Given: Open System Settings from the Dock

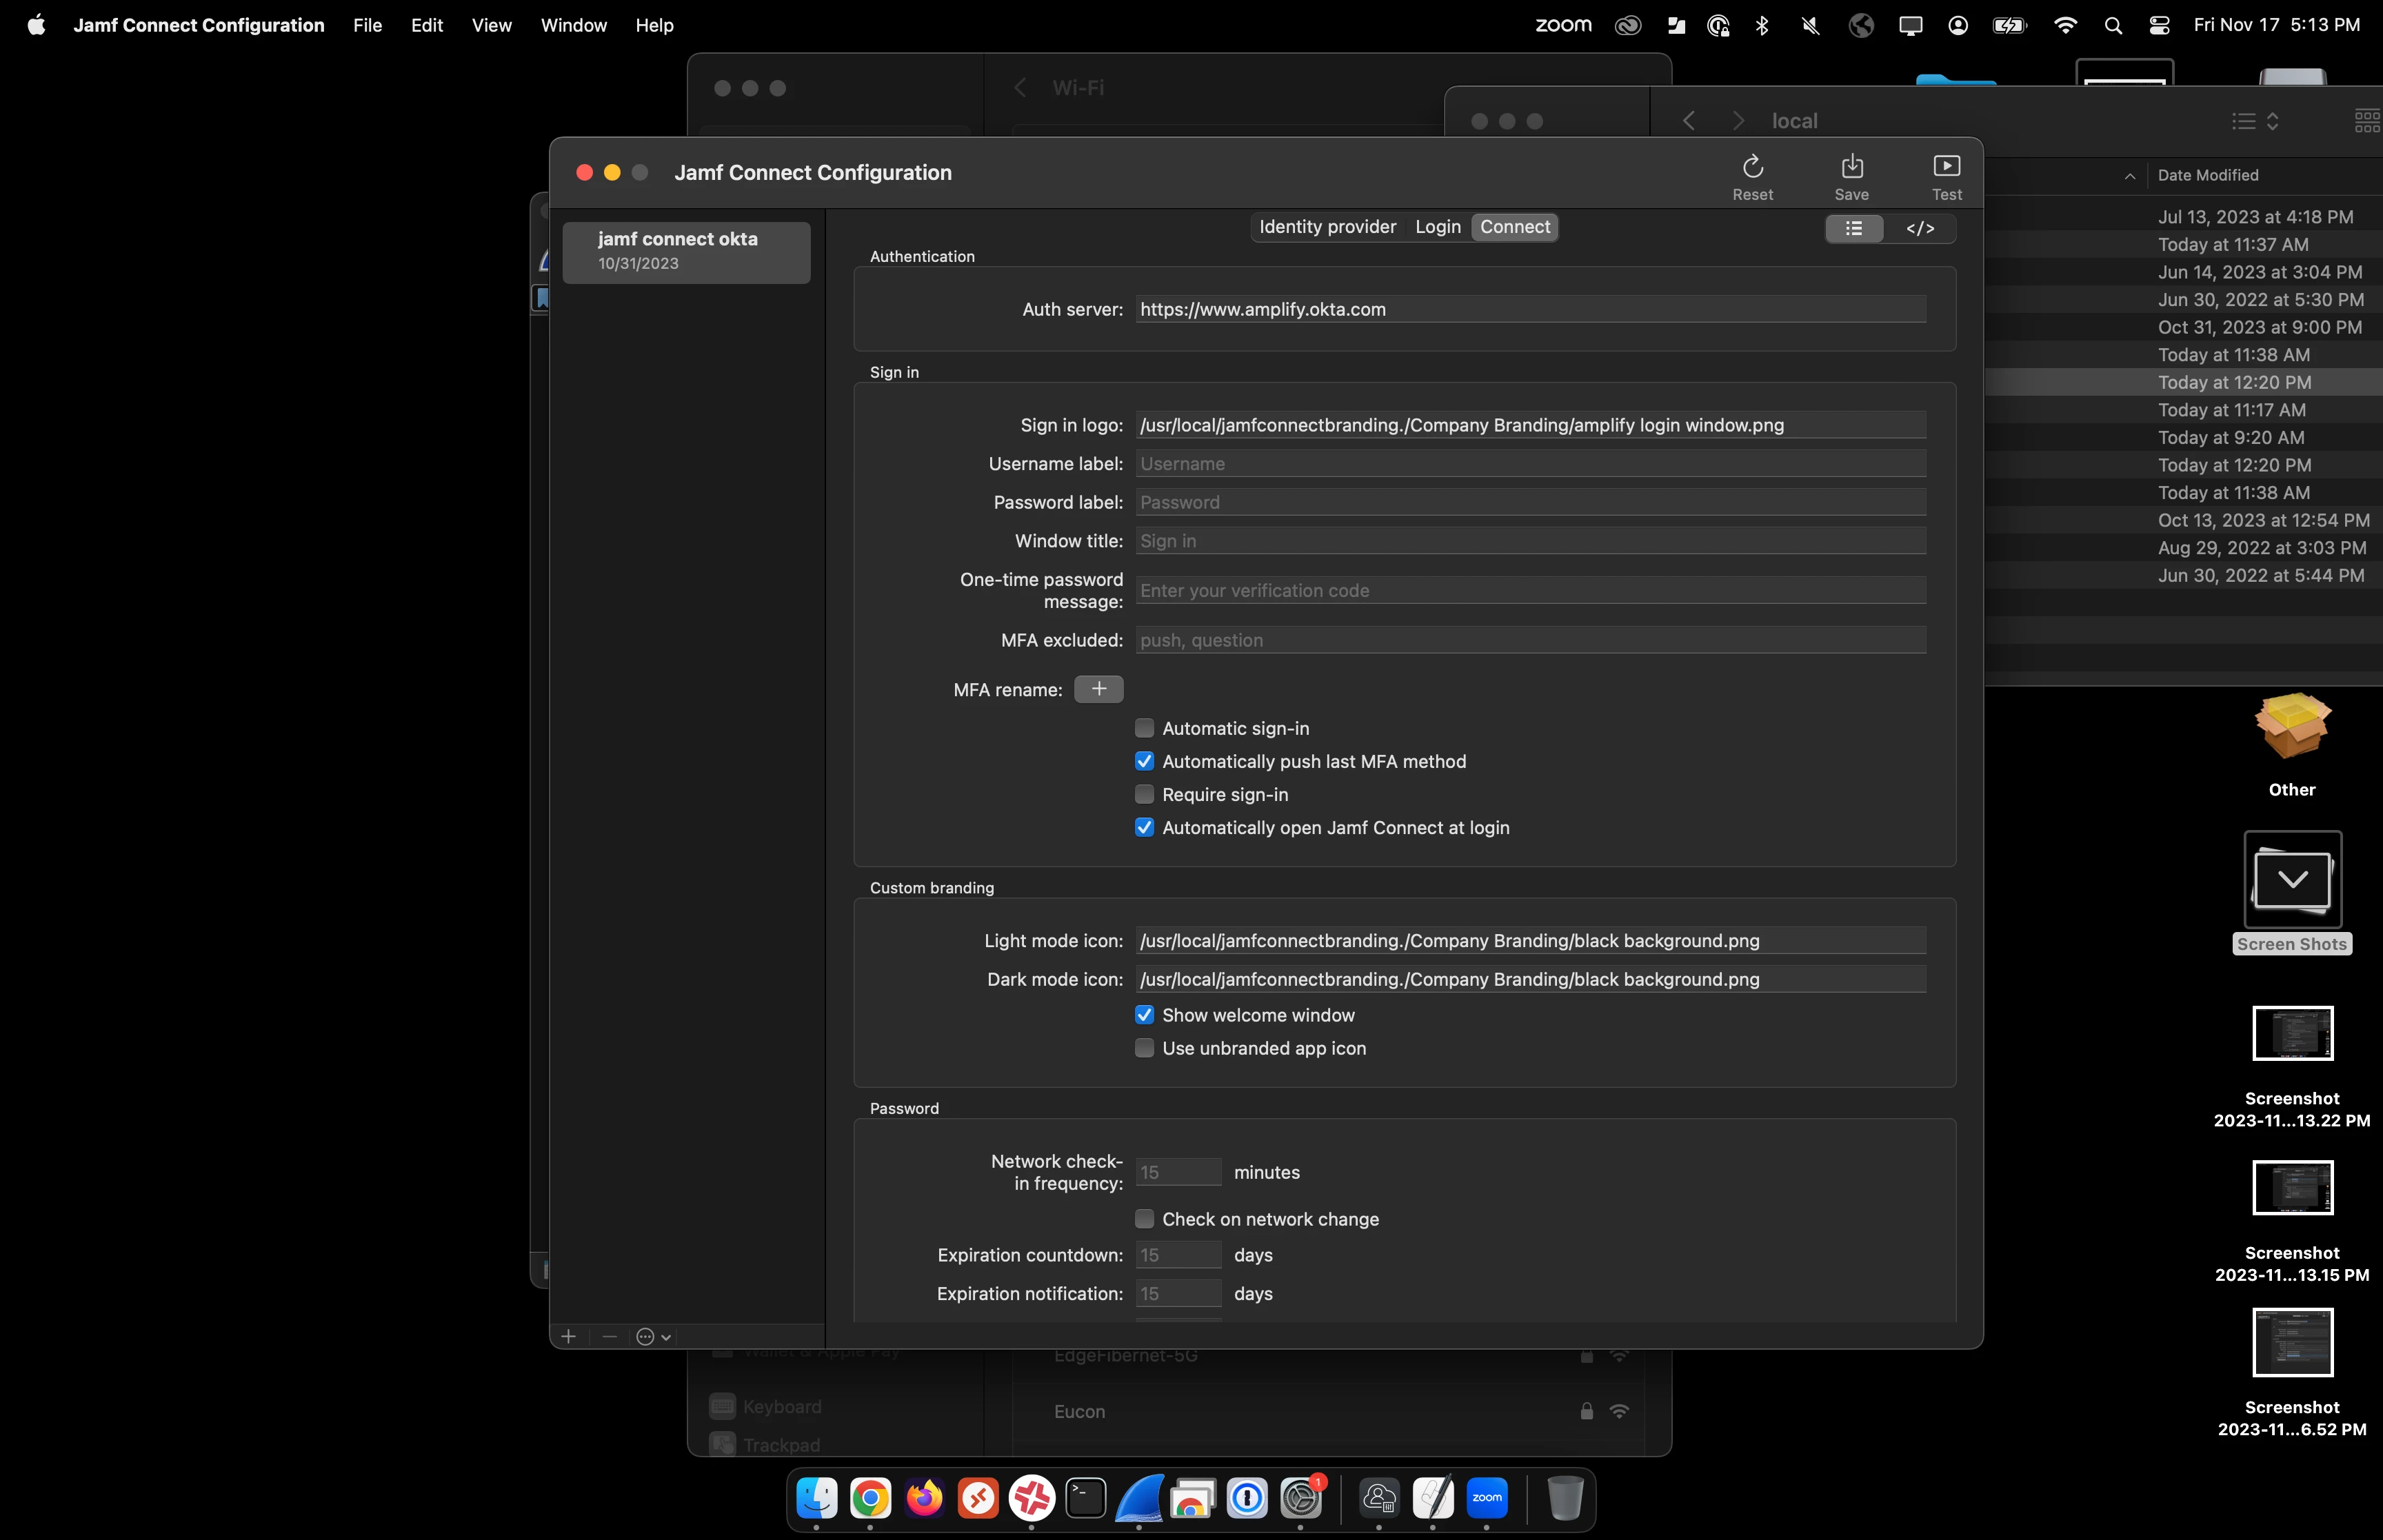Looking at the screenshot, I should (x=1301, y=1498).
